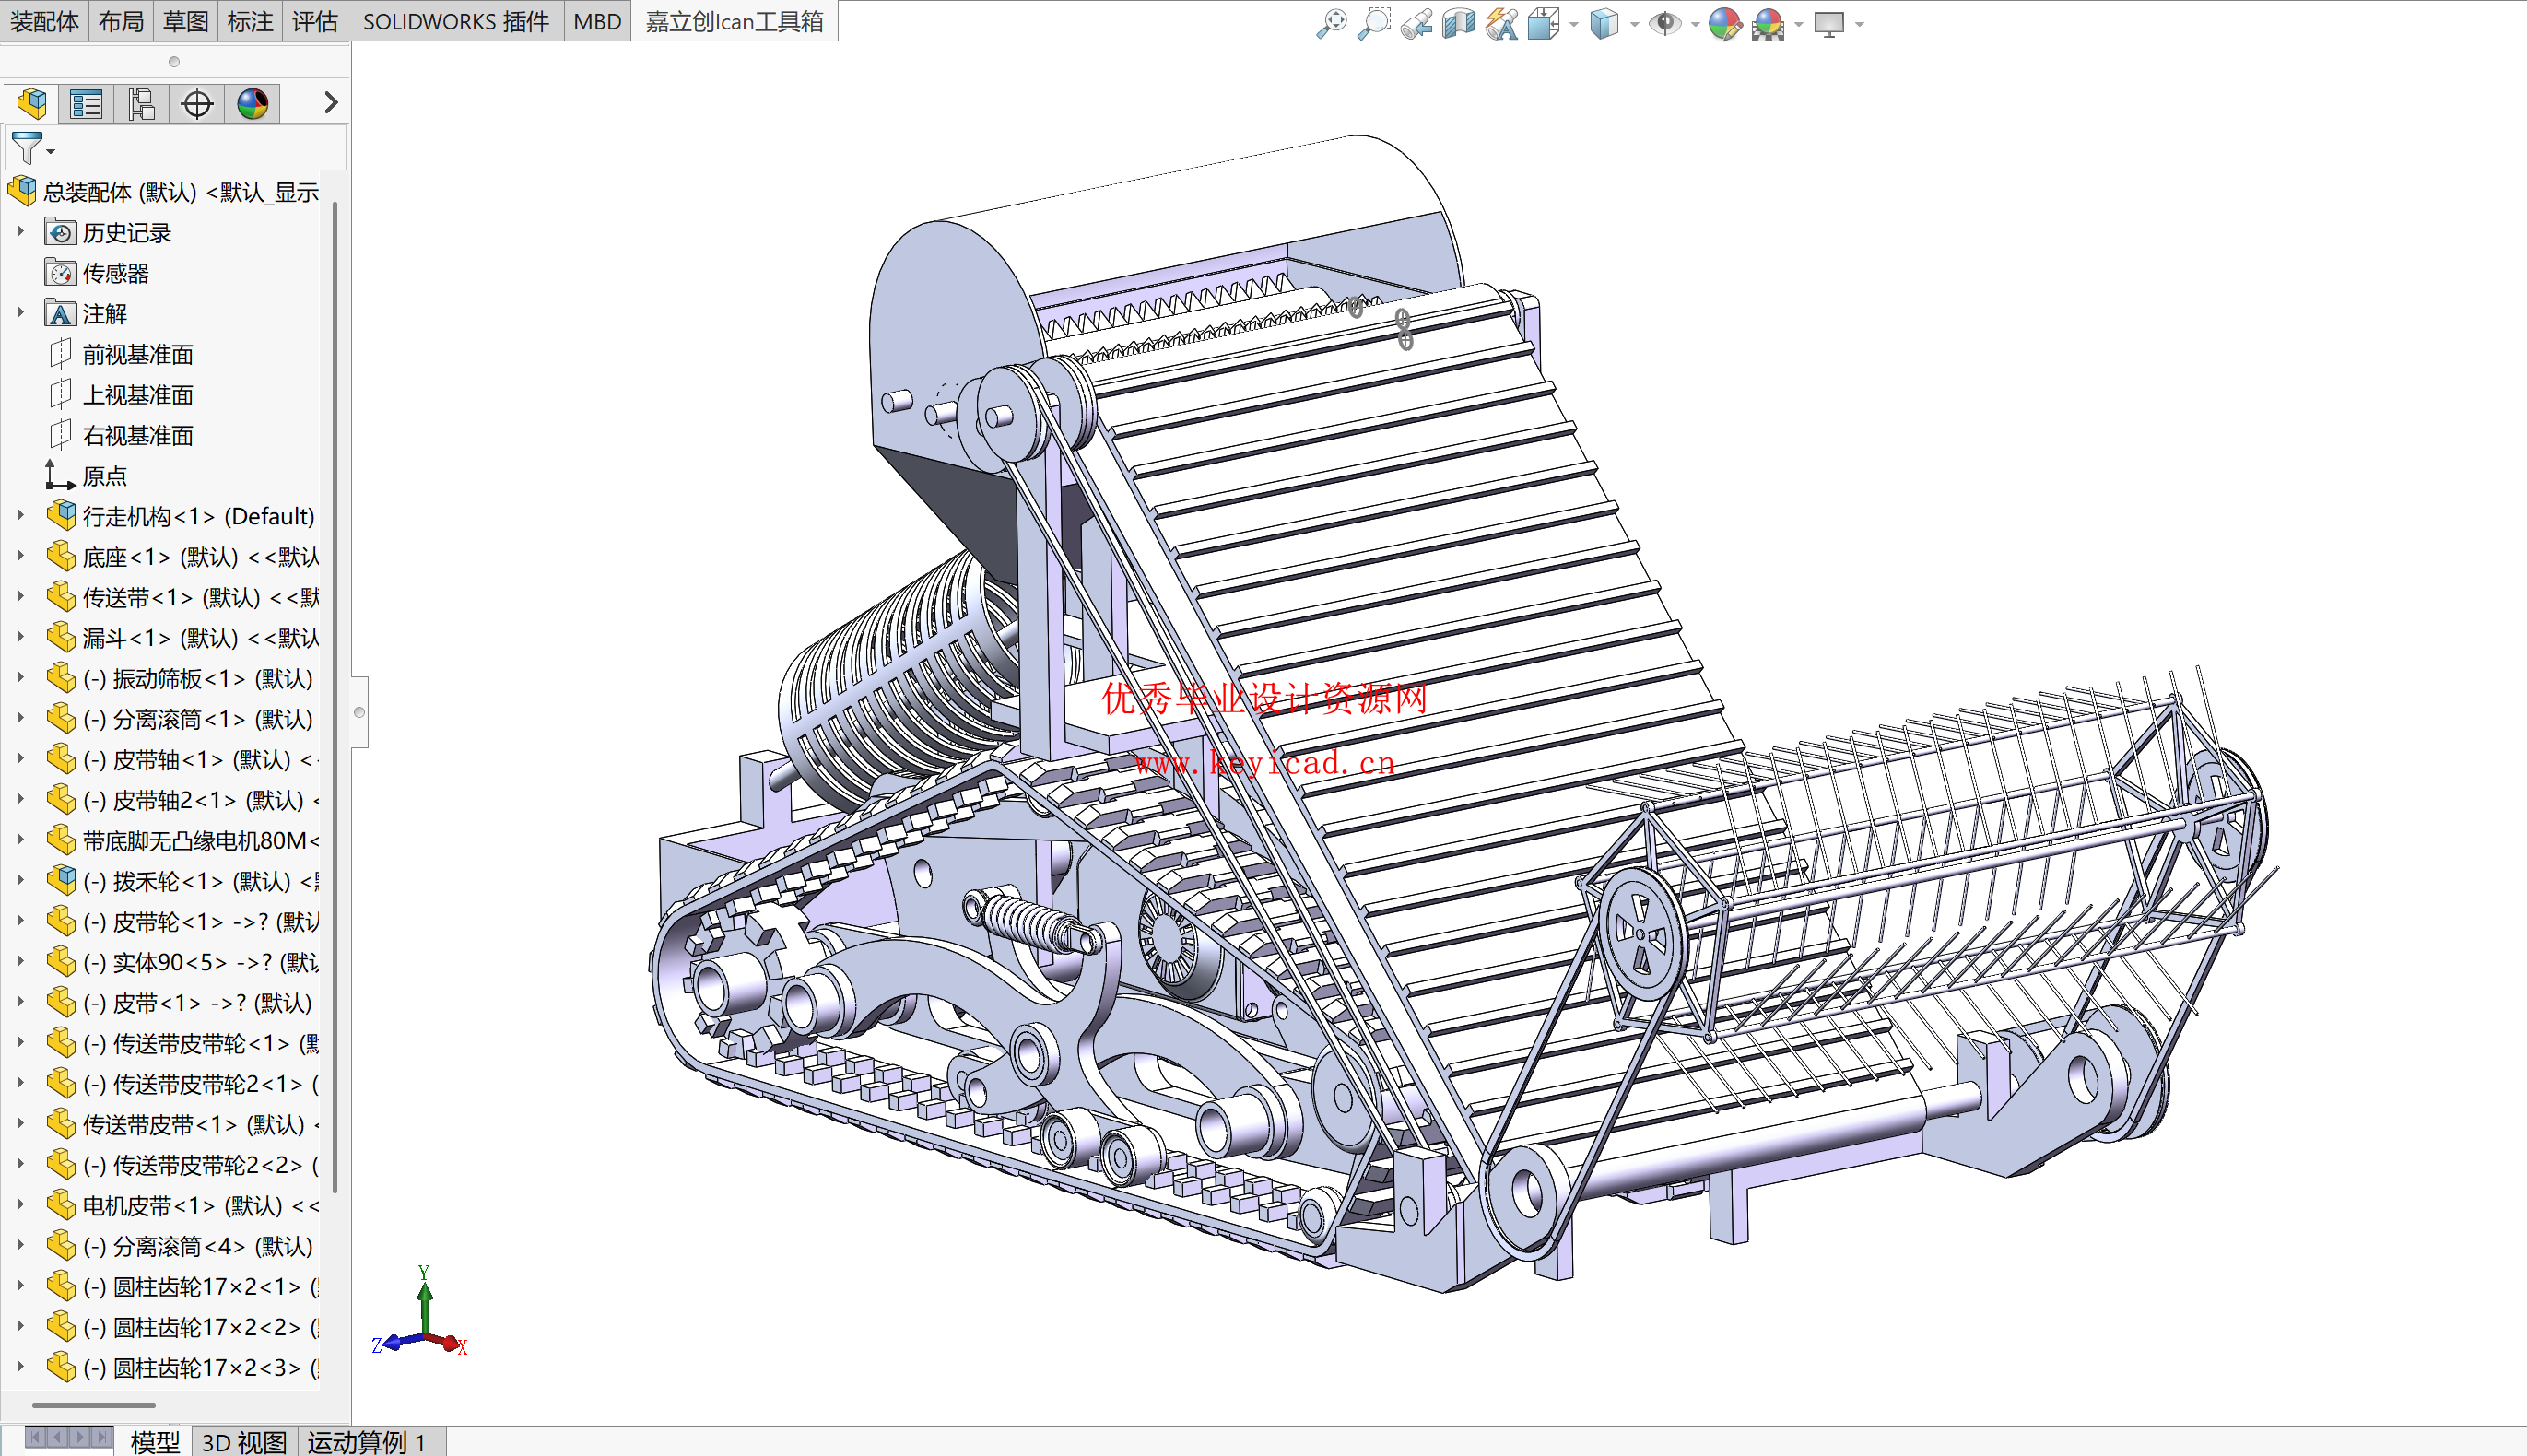This screenshot has width=2527, height=1456.
Task: Open the FeatureManager design tree tab
Action: 31,103
